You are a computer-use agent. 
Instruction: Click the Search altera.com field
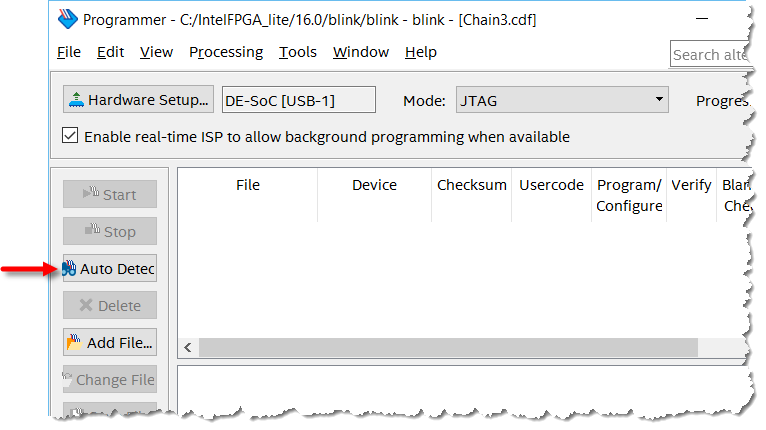(x=709, y=54)
